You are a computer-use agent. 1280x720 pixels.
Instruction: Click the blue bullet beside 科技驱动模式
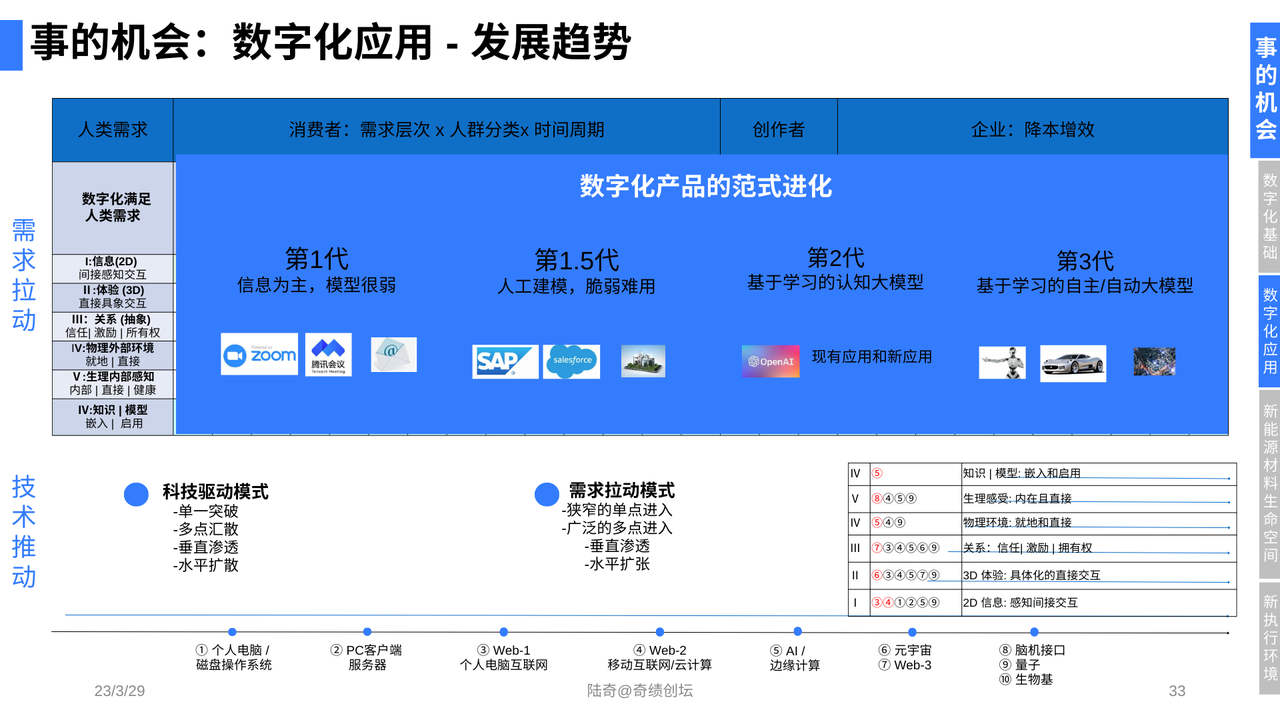pyautogui.click(x=136, y=494)
